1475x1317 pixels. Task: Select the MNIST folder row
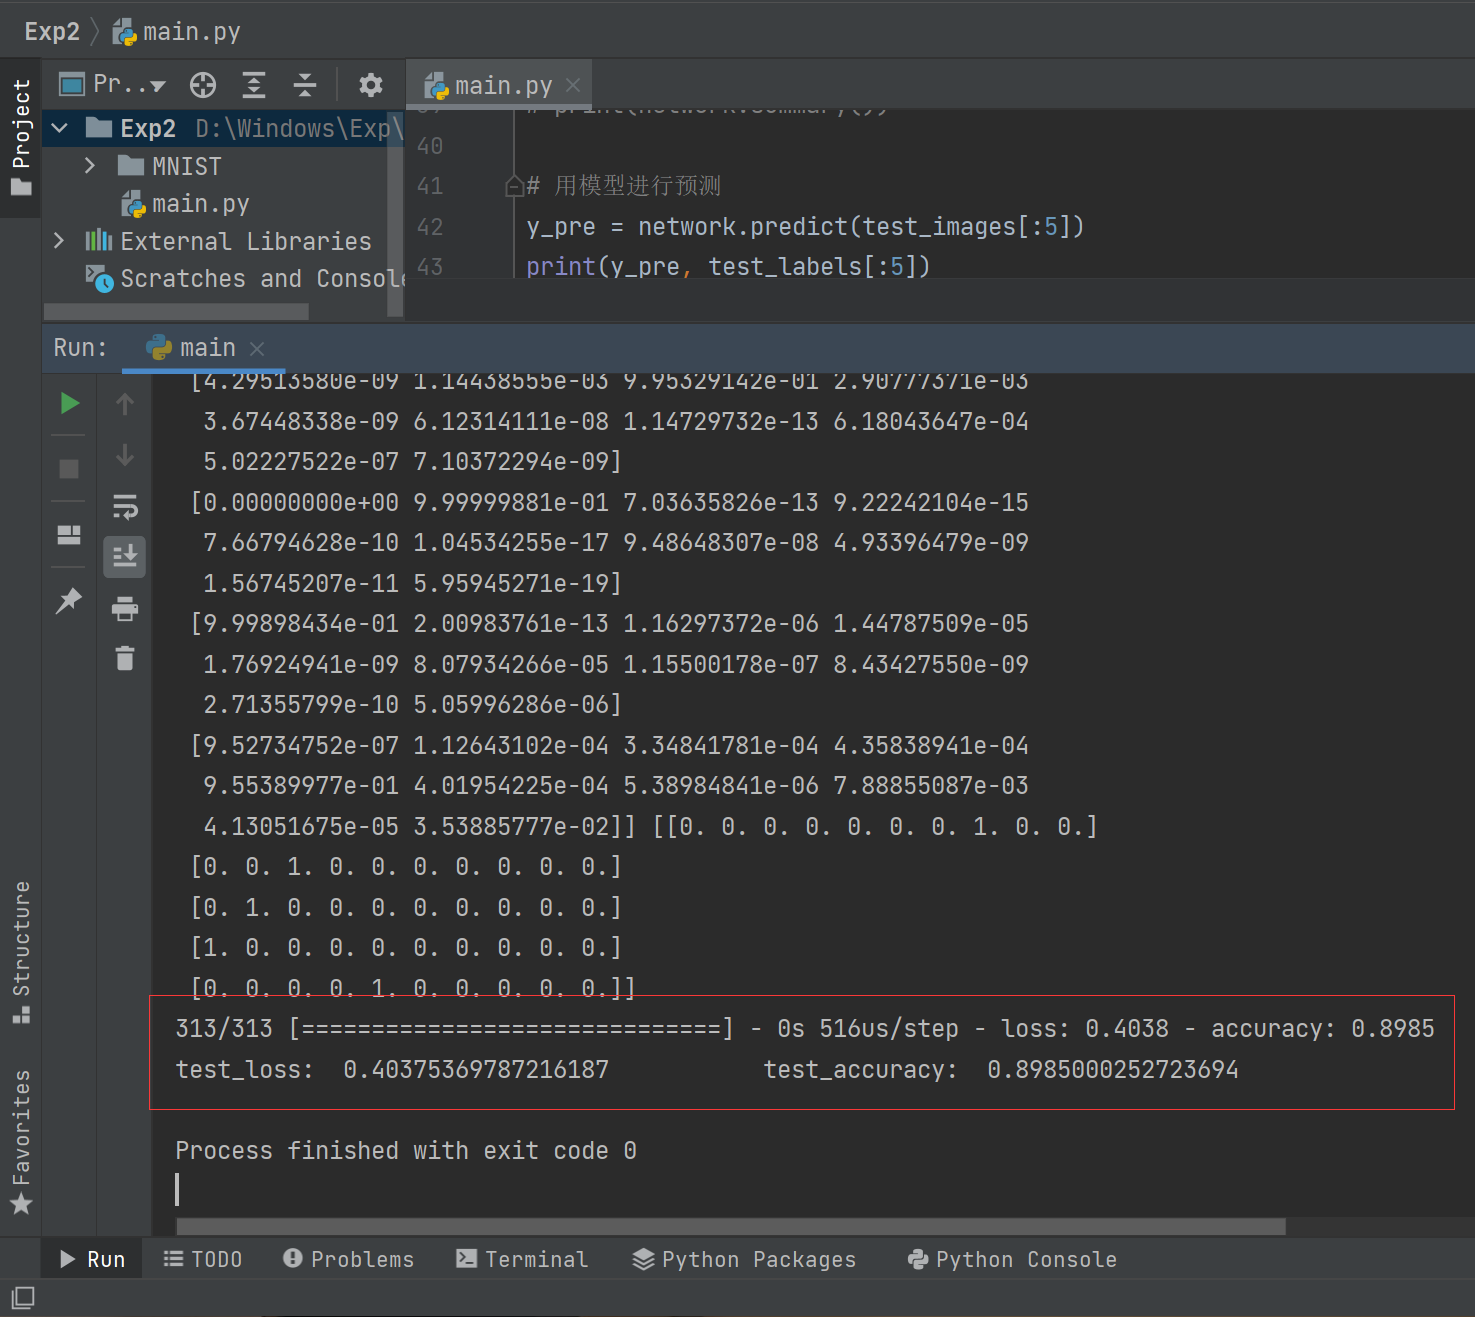pos(170,166)
